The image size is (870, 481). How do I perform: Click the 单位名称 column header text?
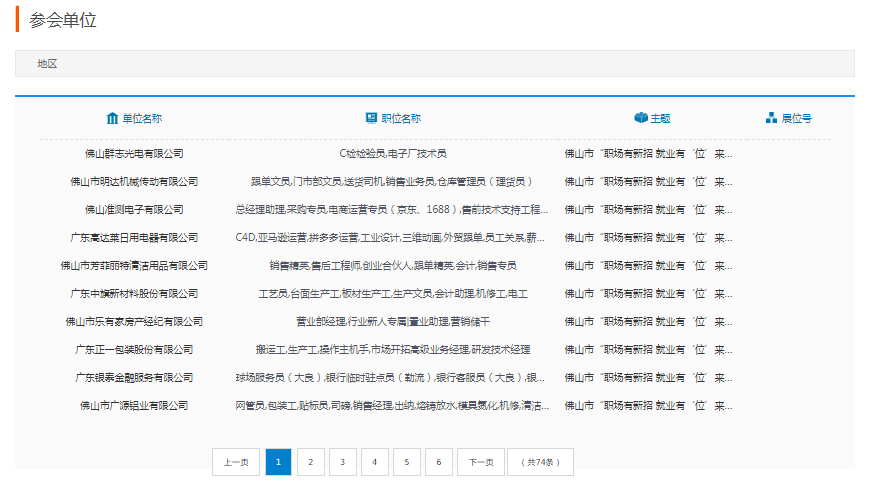click(142, 118)
